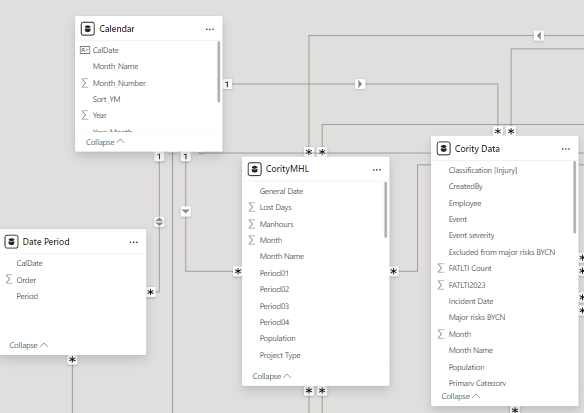Select the left-pointing filter direction arrow at top
Screen dimensions: 584x413
pos(539,36)
